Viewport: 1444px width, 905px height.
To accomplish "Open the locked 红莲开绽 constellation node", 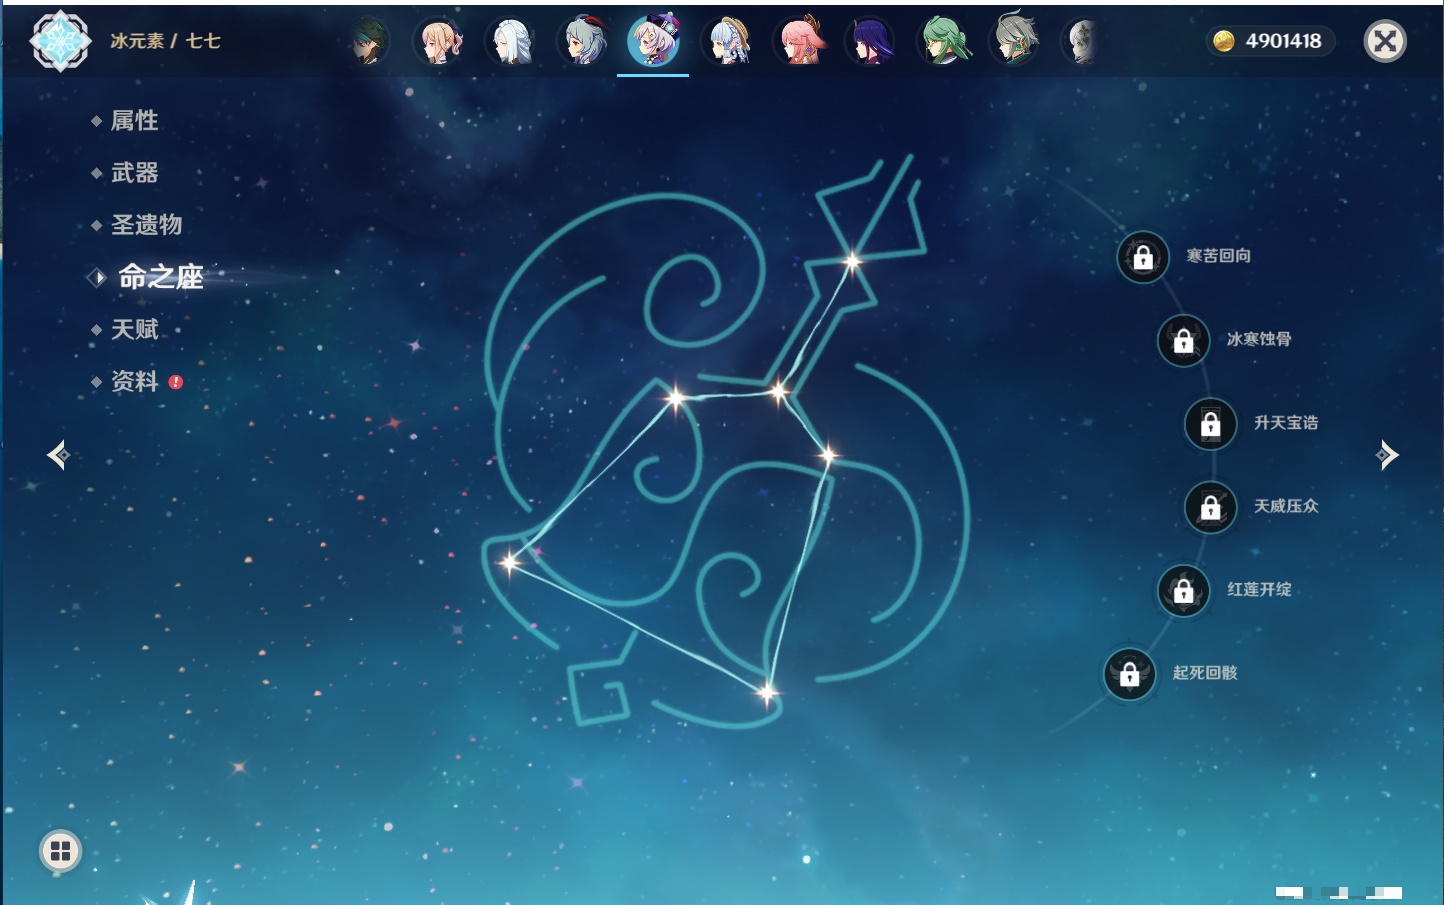I will click(1184, 590).
